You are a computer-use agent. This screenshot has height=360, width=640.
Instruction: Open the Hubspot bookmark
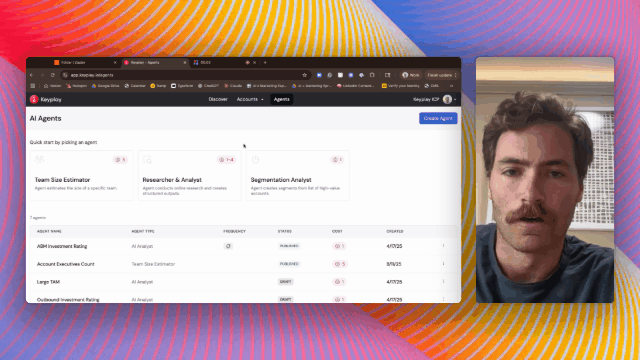tap(76, 86)
